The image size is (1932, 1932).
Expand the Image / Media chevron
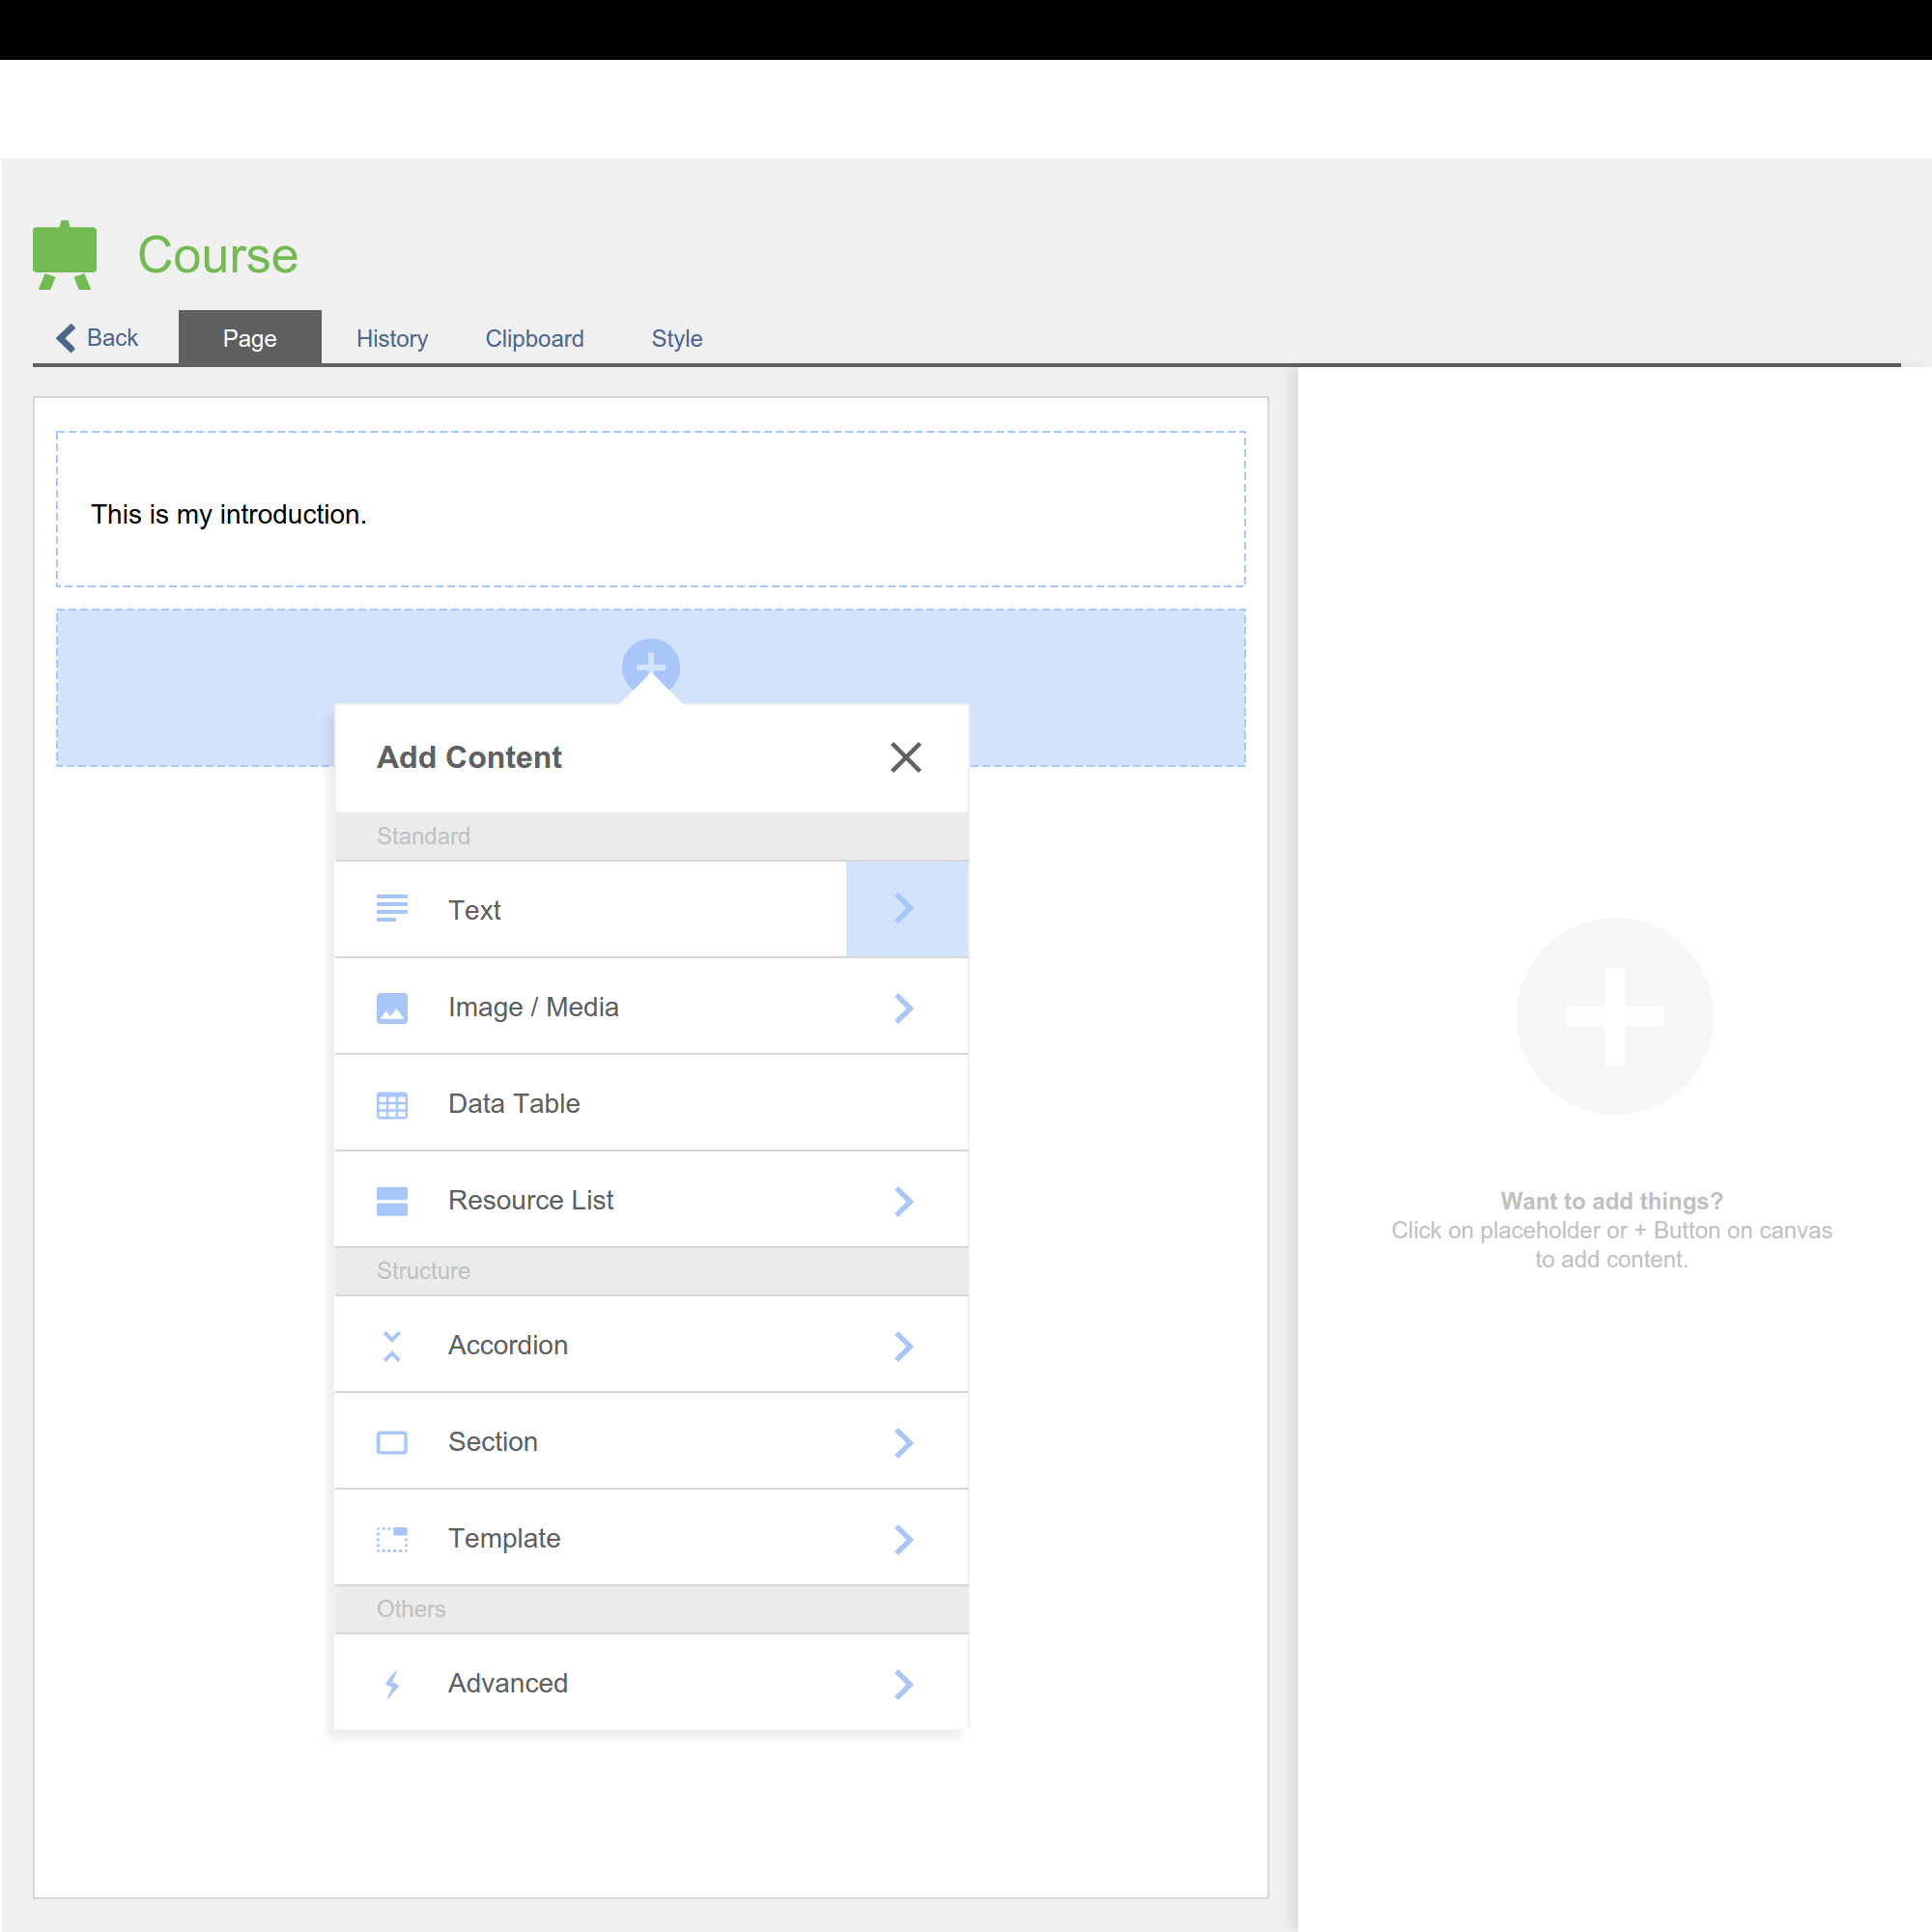pos(904,1008)
